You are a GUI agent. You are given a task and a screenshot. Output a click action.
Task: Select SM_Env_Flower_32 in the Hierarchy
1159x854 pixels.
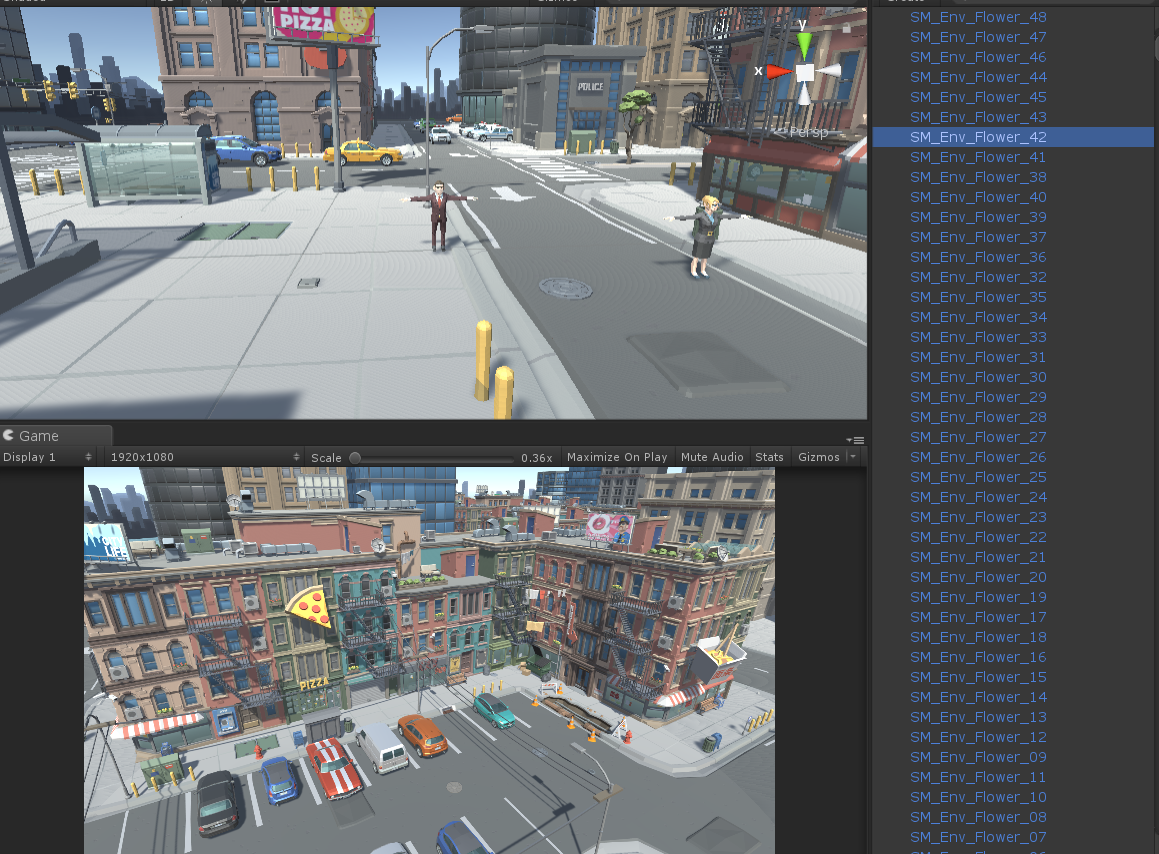1013,277
